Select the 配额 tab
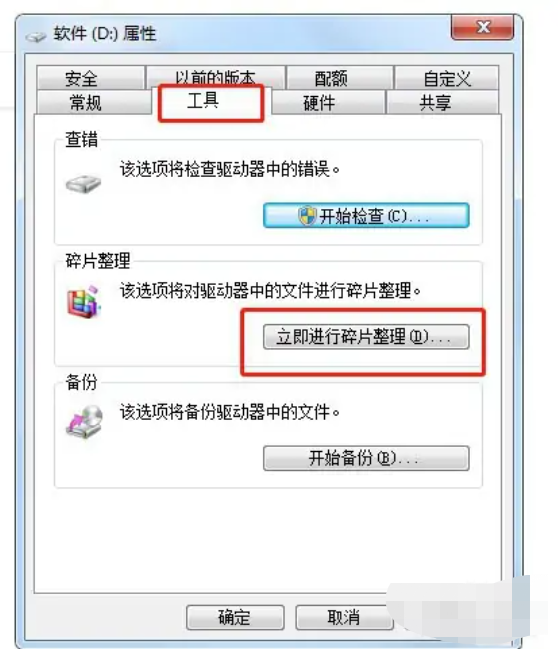558x649 pixels. pyautogui.click(x=339, y=78)
